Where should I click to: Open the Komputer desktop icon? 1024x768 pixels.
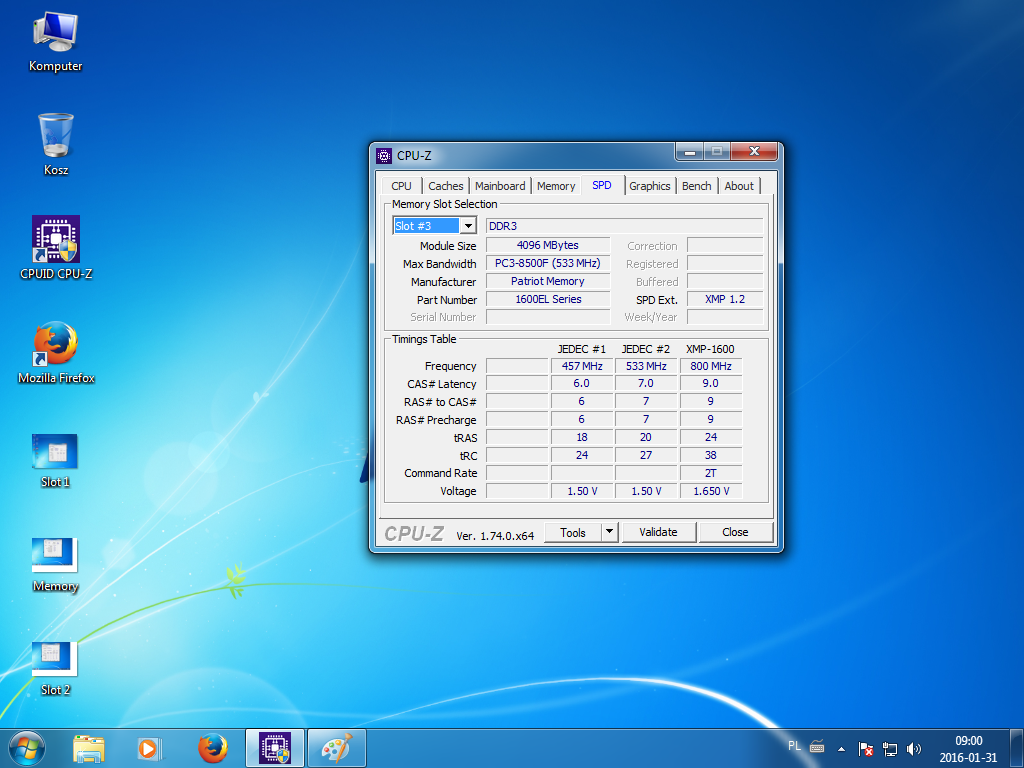55,34
